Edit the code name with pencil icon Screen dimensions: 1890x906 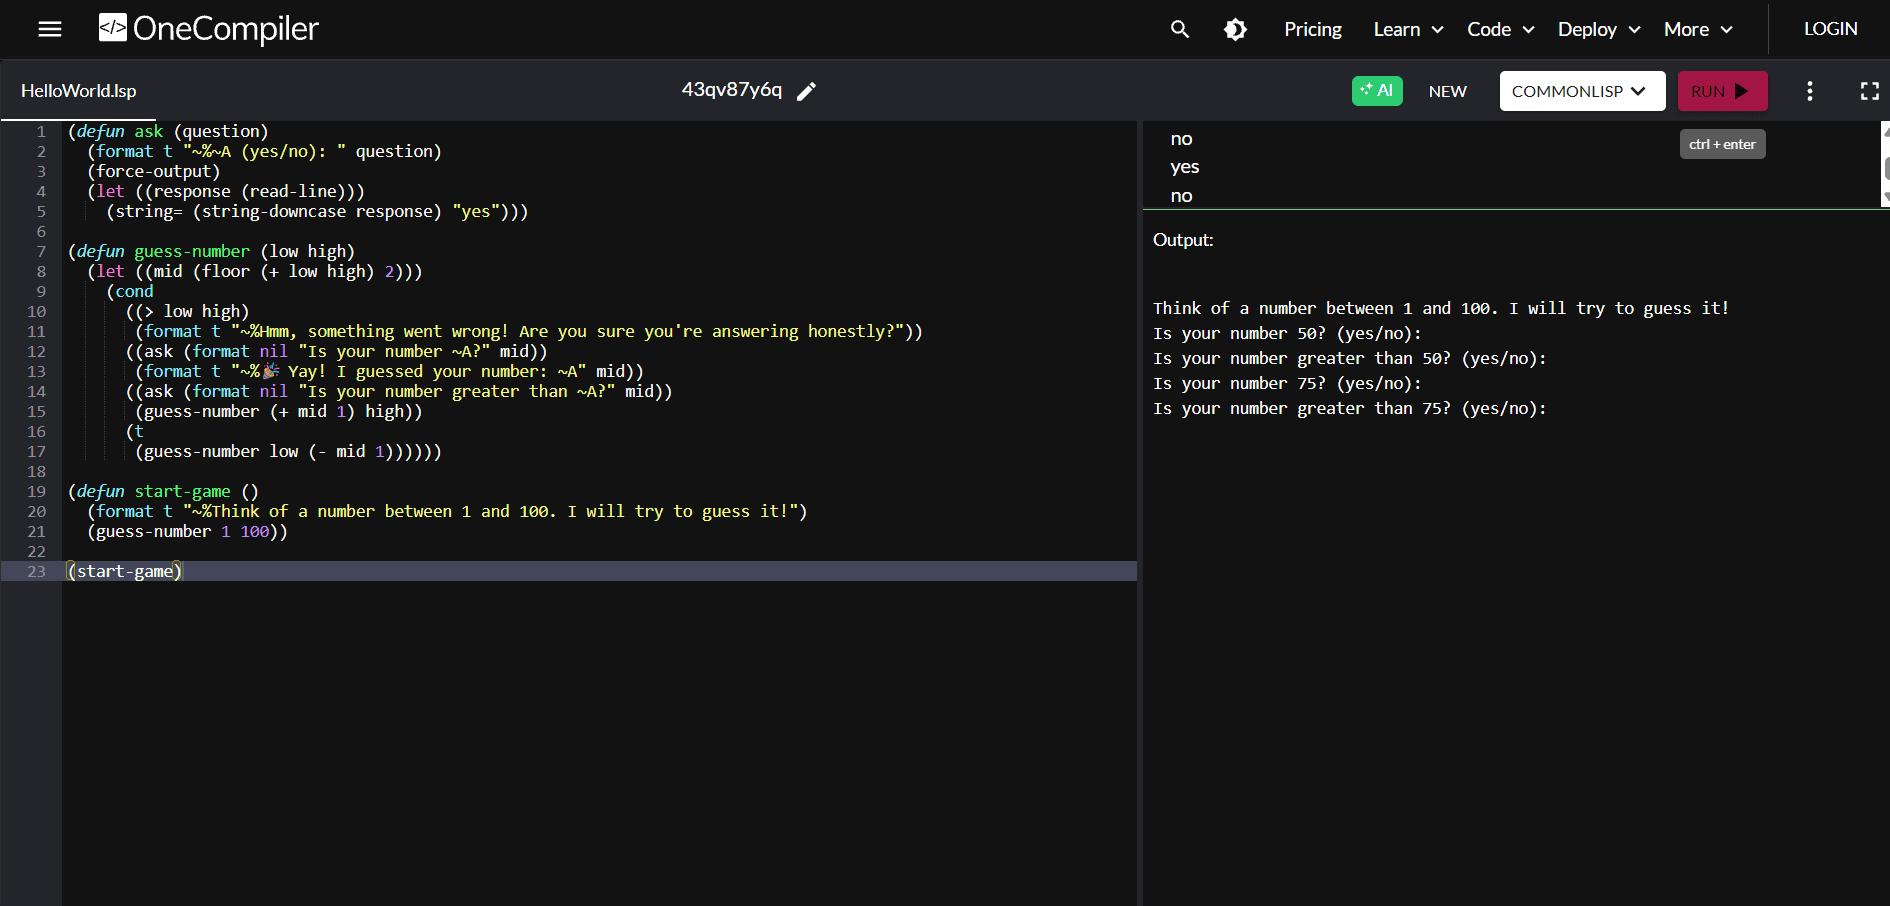click(806, 91)
